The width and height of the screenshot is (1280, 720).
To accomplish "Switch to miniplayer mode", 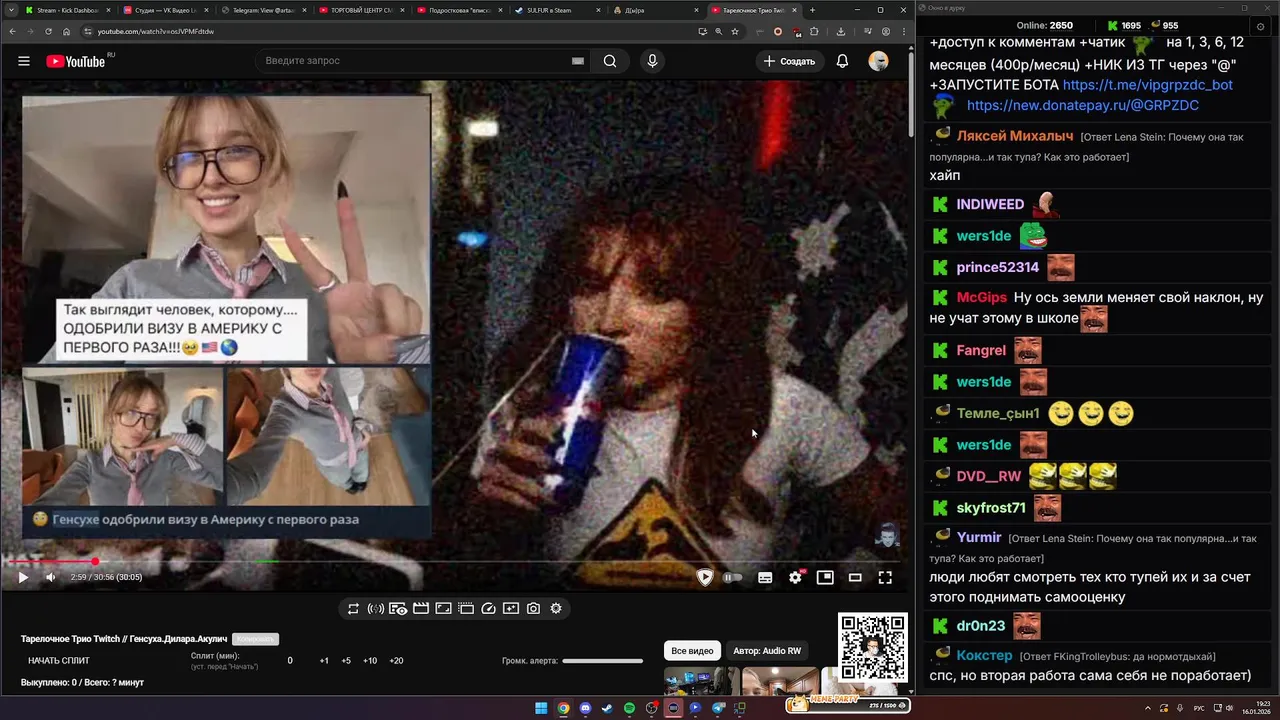I will click(x=825, y=577).
